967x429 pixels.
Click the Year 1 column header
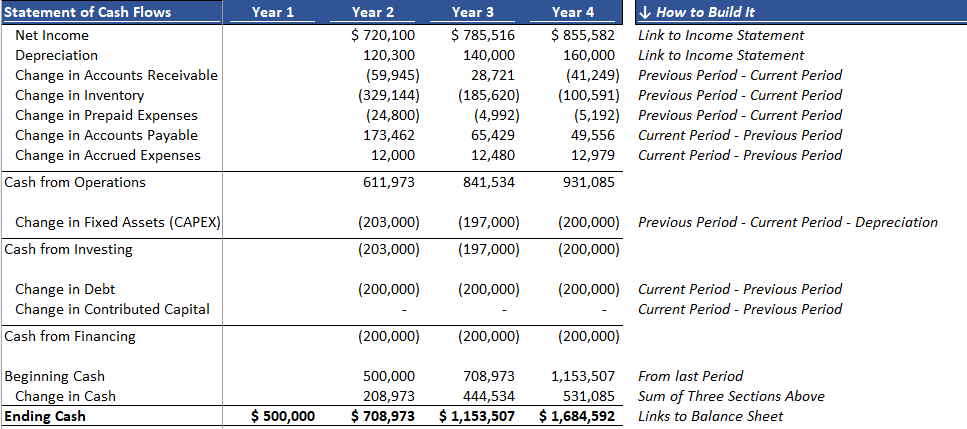(x=273, y=12)
